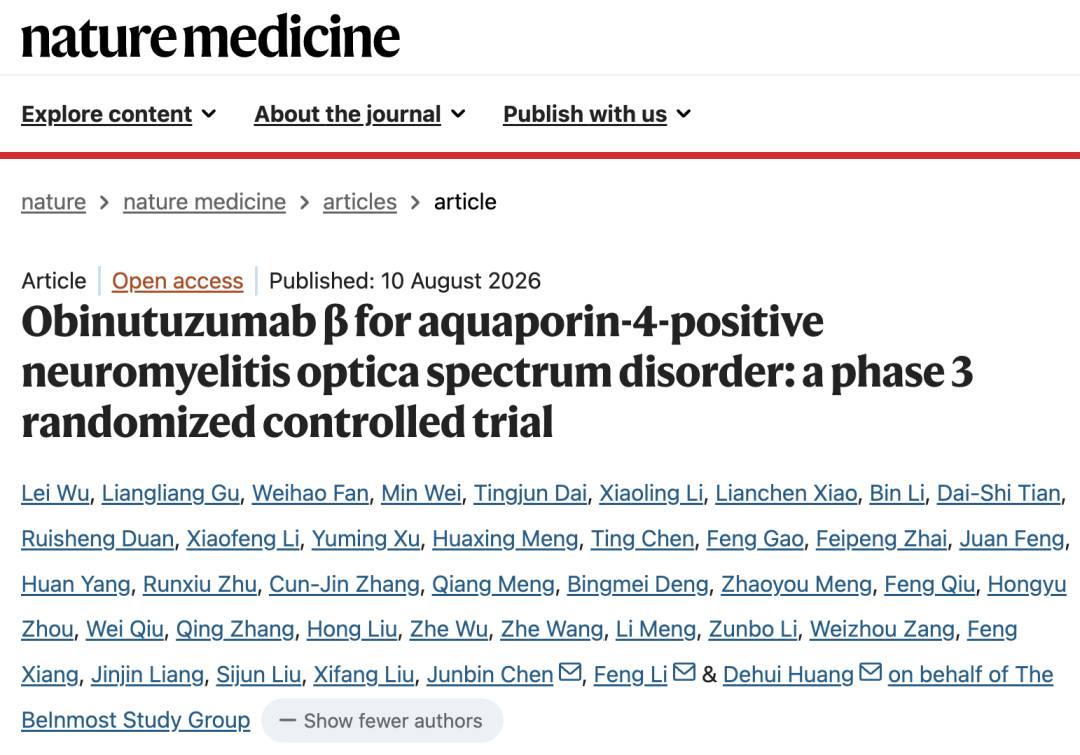Click the nature medicine logo
The width and height of the screenshot is (1080, 755).
[x=211, y=37]
